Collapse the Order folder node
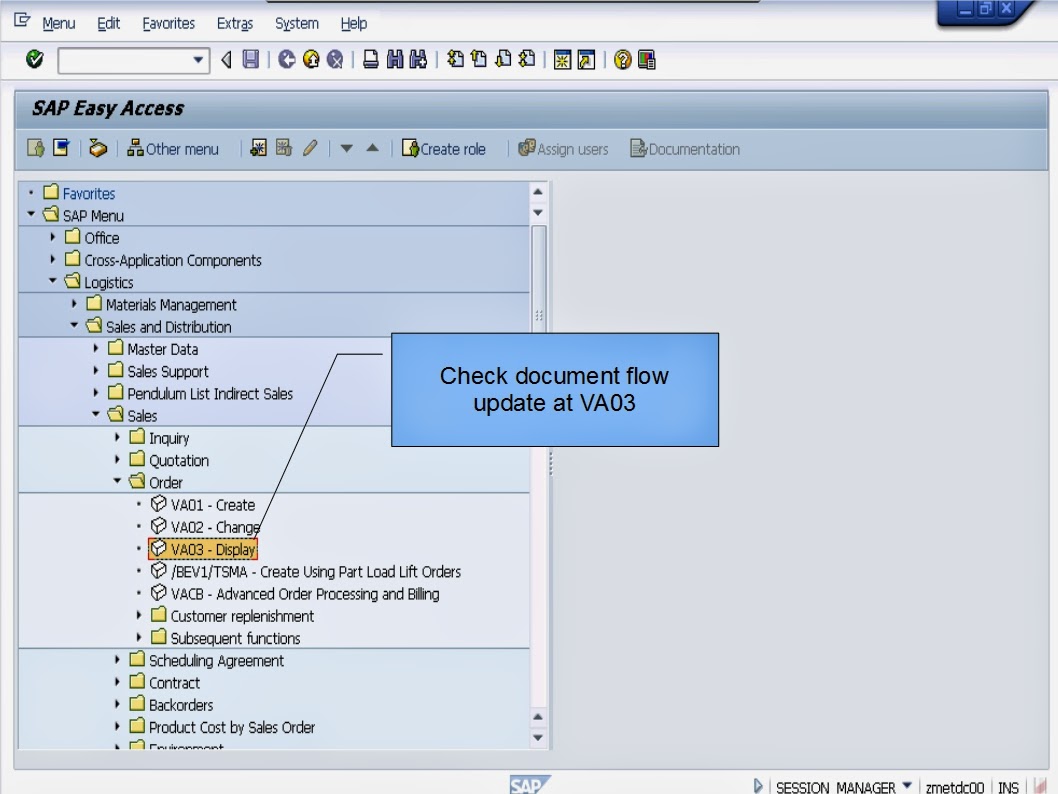This screenshot has width=1058, height=794. (x=117, y=481)
